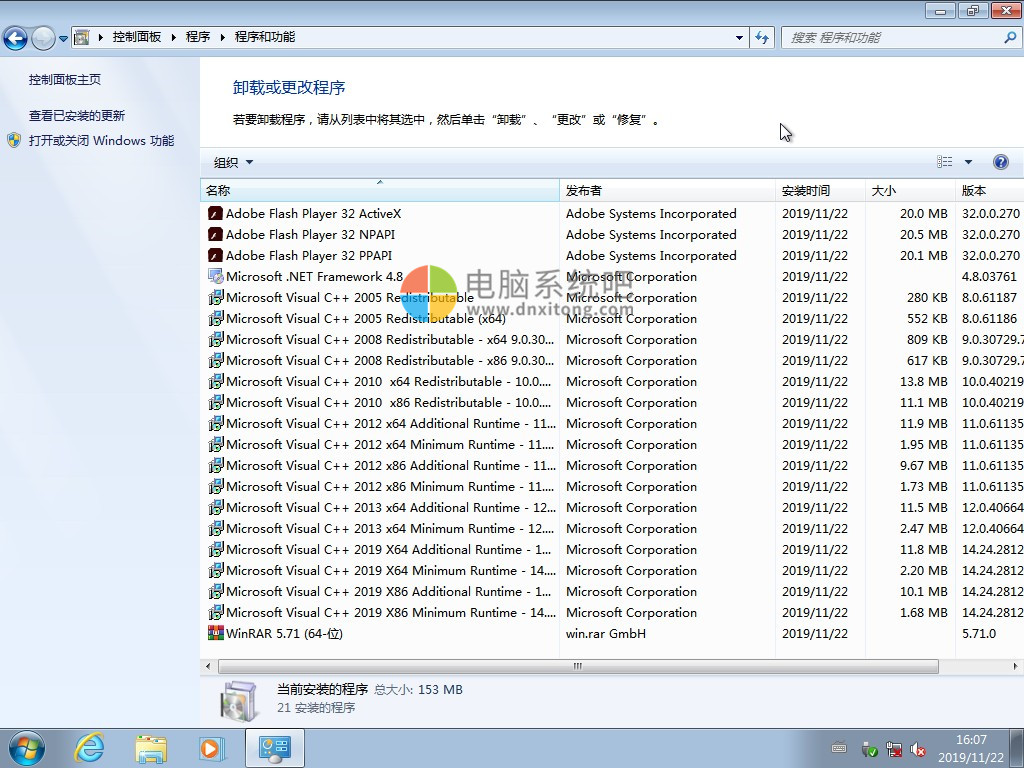Select the WinRAR 5.71 program icon
1024x768 pixels.
[x=215, y=634]
